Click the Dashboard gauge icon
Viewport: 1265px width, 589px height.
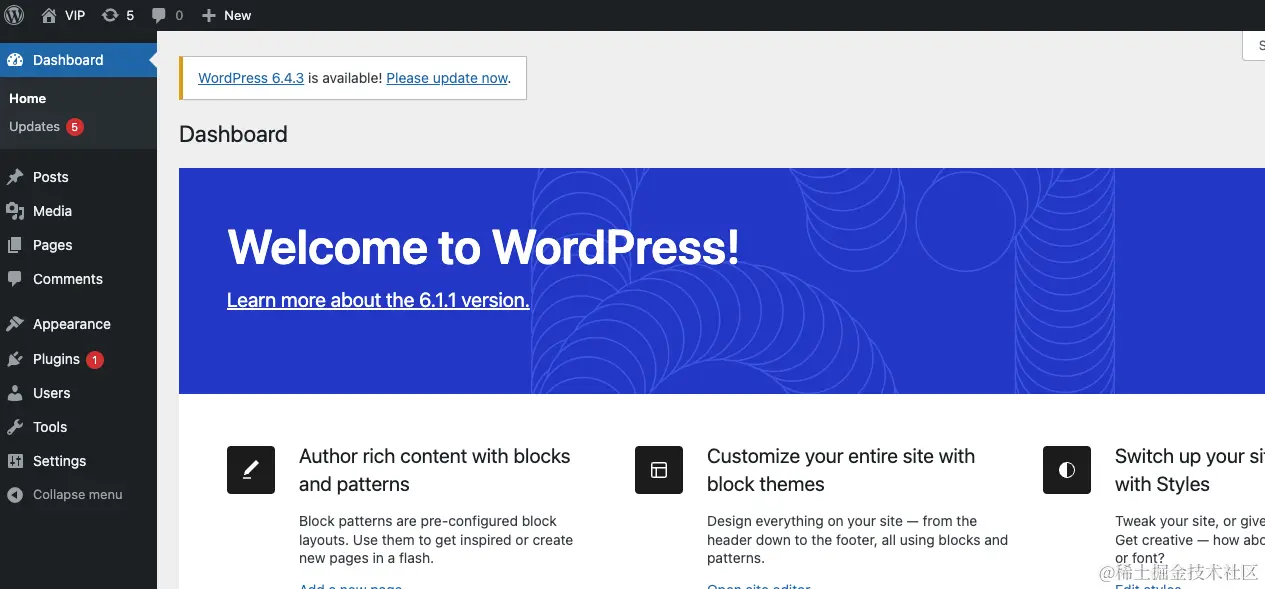coord(15,60)
